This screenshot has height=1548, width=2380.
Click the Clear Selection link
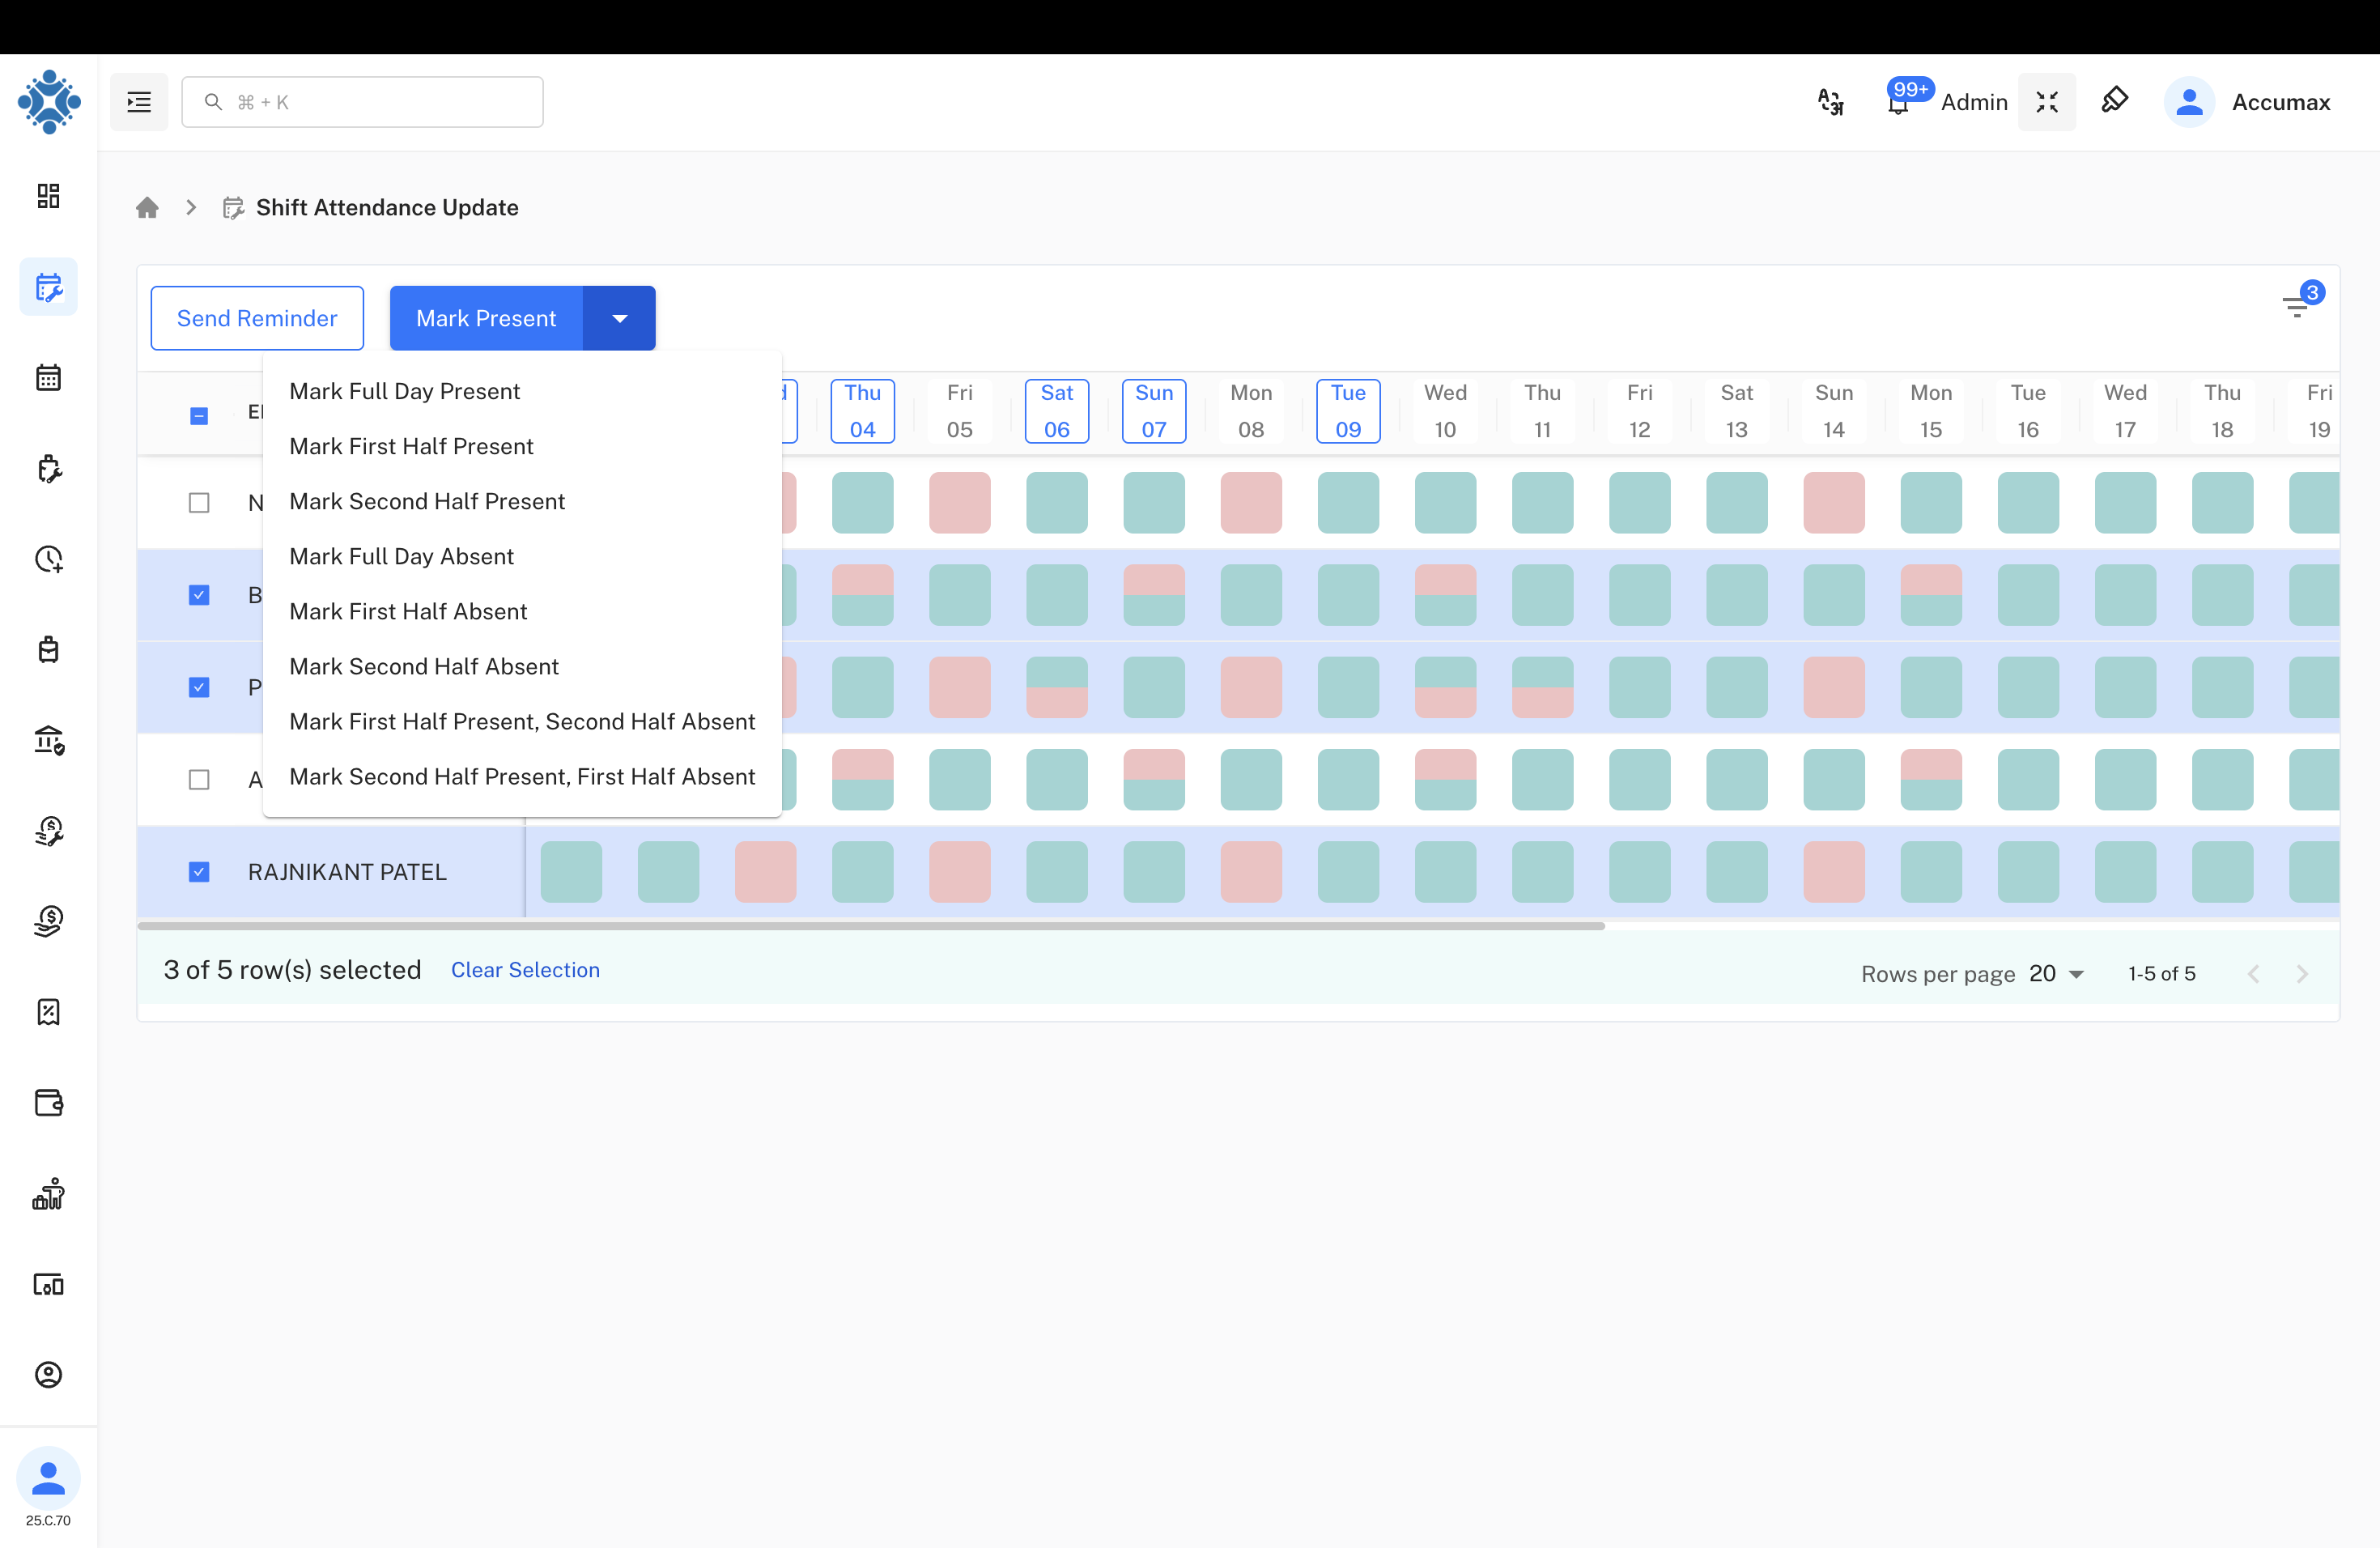pos(525,970)
